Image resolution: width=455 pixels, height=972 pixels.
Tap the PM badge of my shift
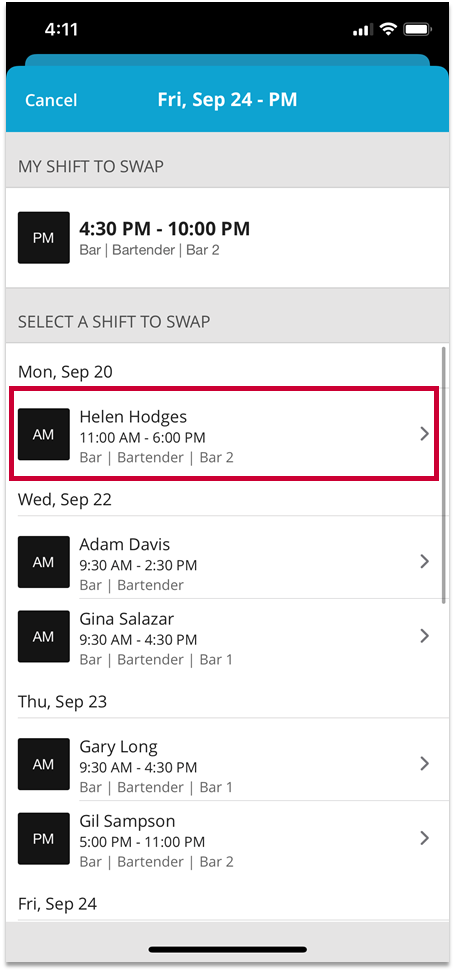point(43,237)
